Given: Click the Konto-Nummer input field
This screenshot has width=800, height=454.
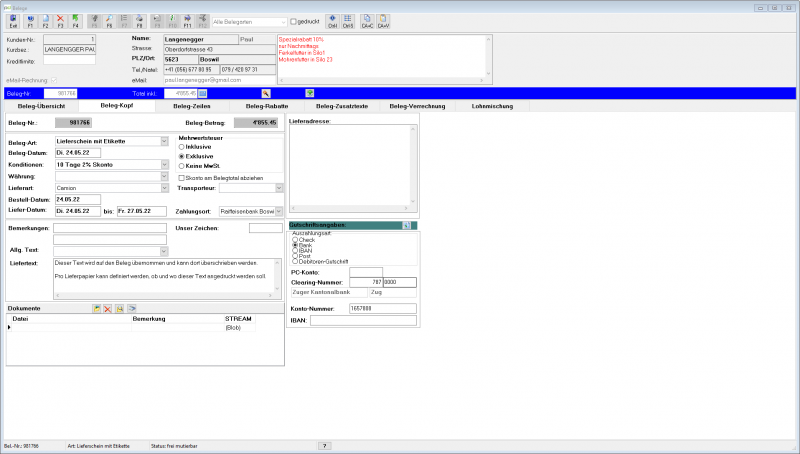Looking at the screenshot, I should 383,309.
